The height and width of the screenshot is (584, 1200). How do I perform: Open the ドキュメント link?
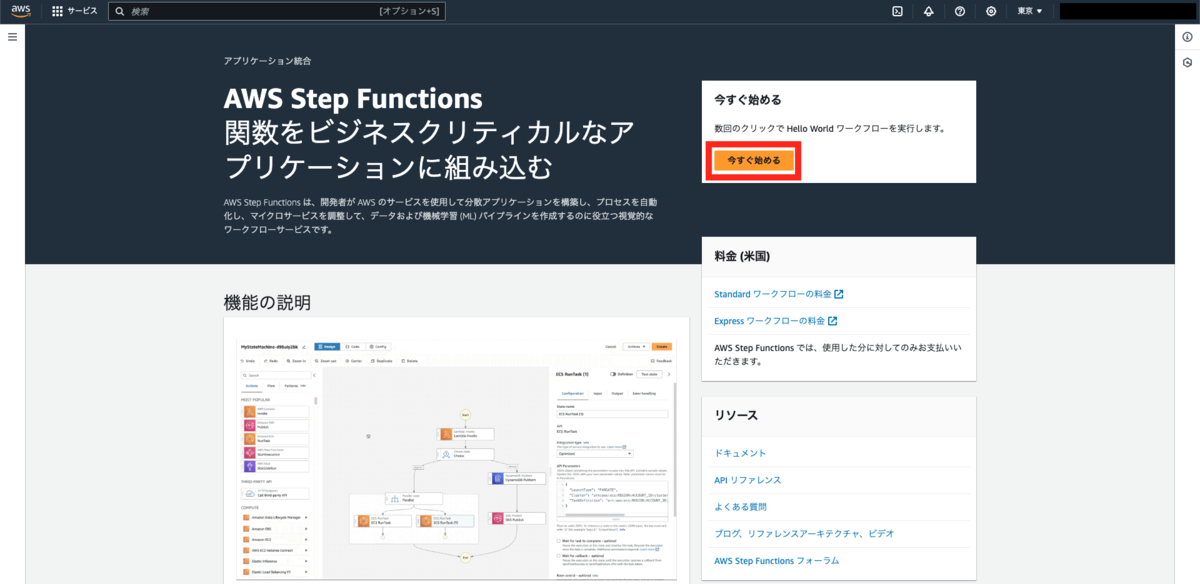click(x=740, y=453)
